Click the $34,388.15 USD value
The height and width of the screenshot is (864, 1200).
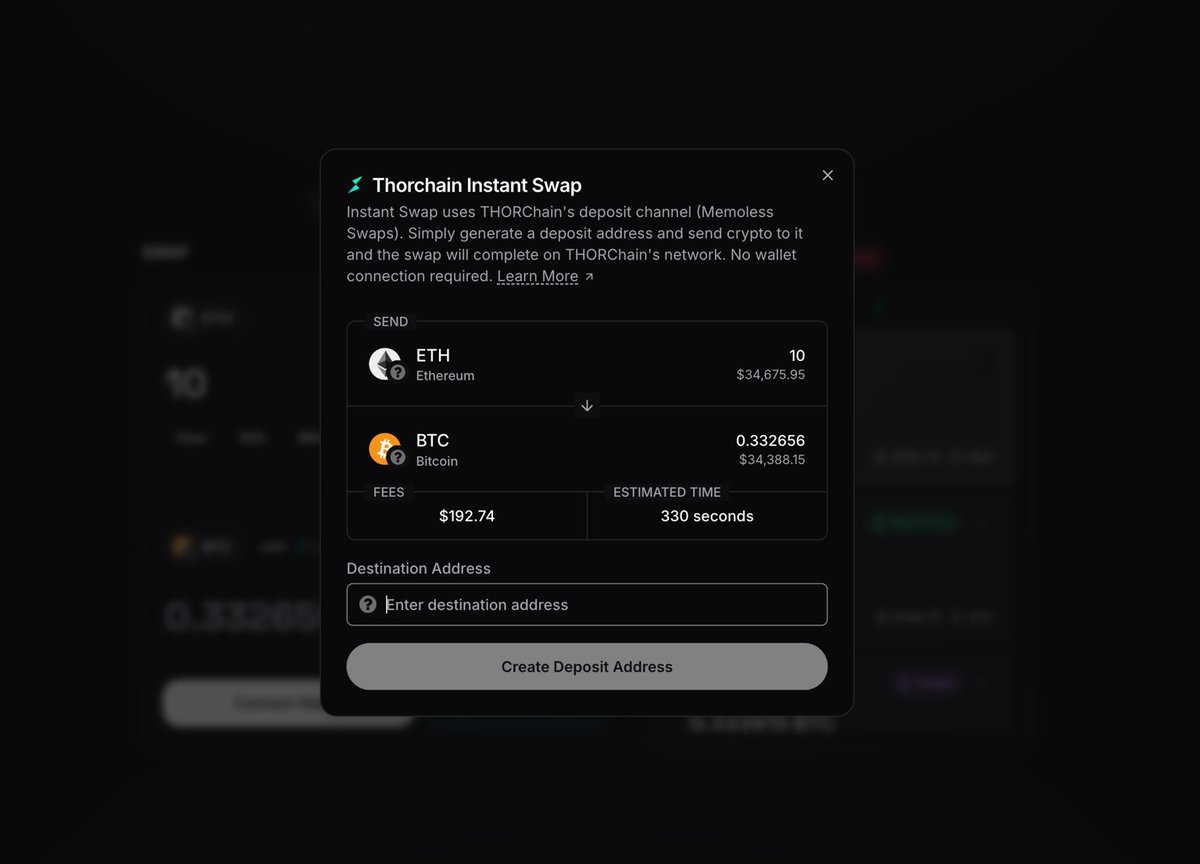coord(771,459)
